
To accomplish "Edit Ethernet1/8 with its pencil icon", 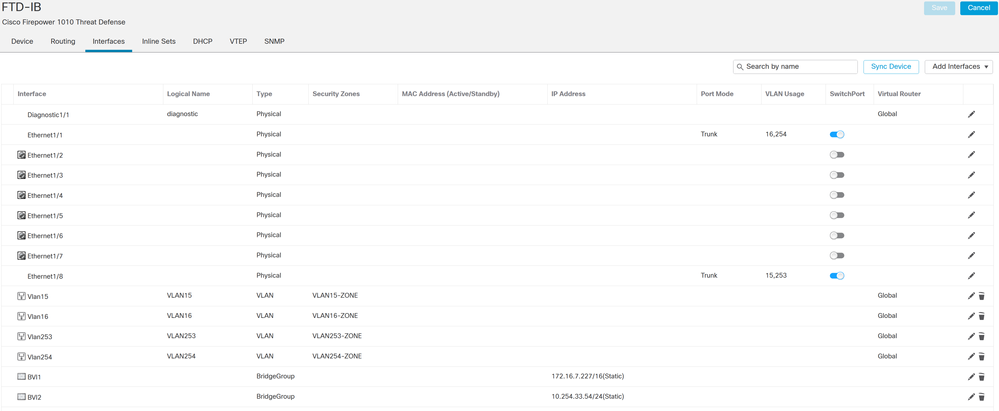I will coord(971,276).
